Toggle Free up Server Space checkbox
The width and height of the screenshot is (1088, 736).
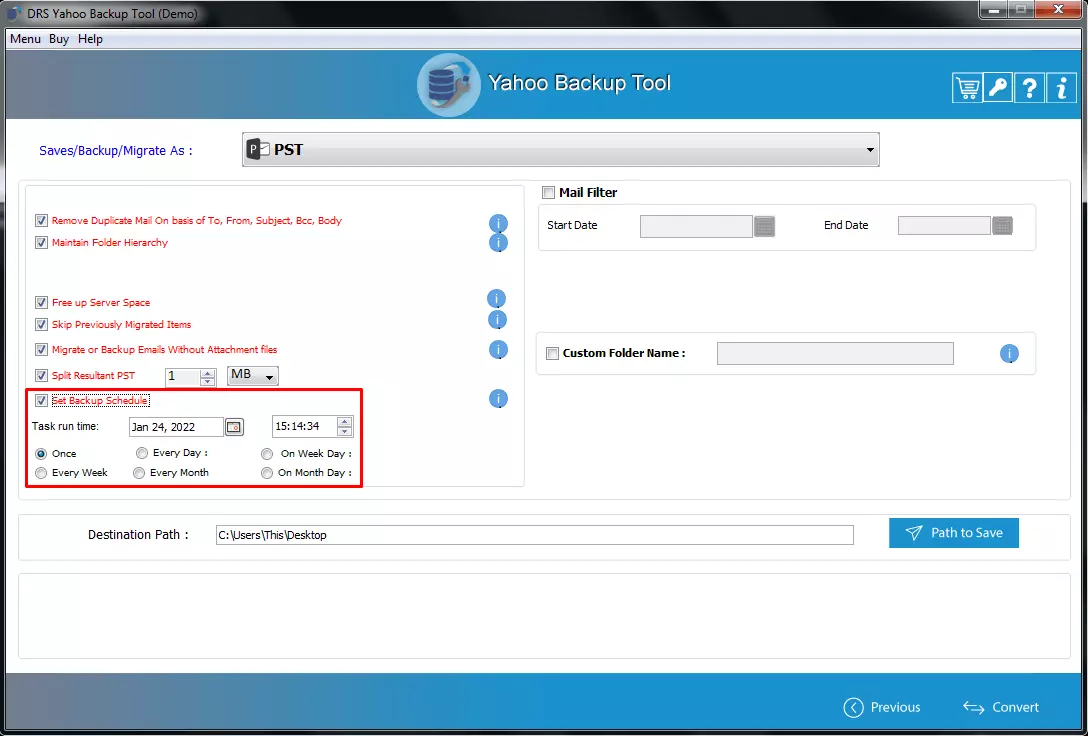coord(41,302)
